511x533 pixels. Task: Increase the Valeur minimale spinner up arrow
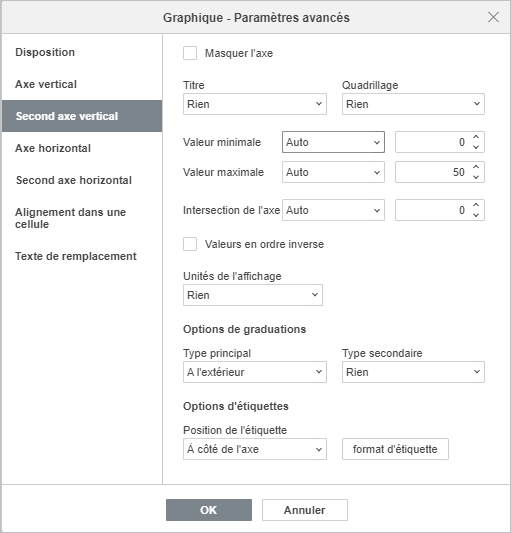tap(476, 137)
